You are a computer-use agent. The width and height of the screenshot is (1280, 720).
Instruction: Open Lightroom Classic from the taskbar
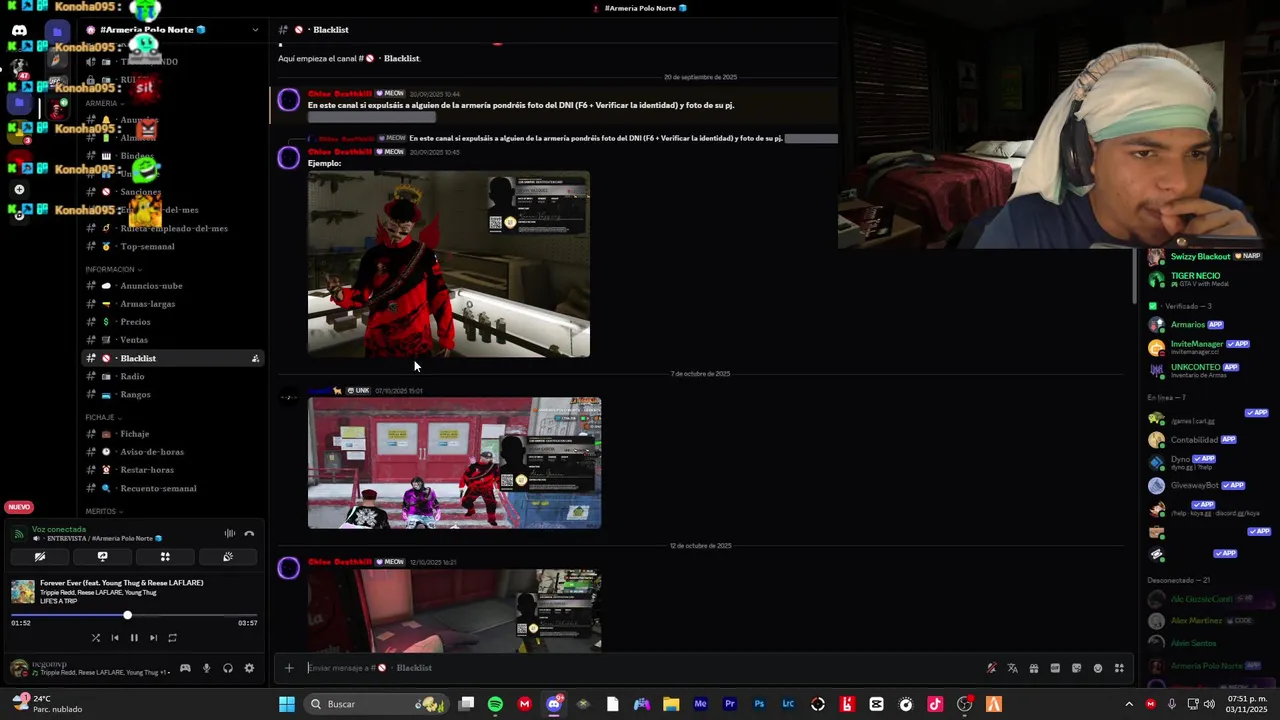(788, 704)
